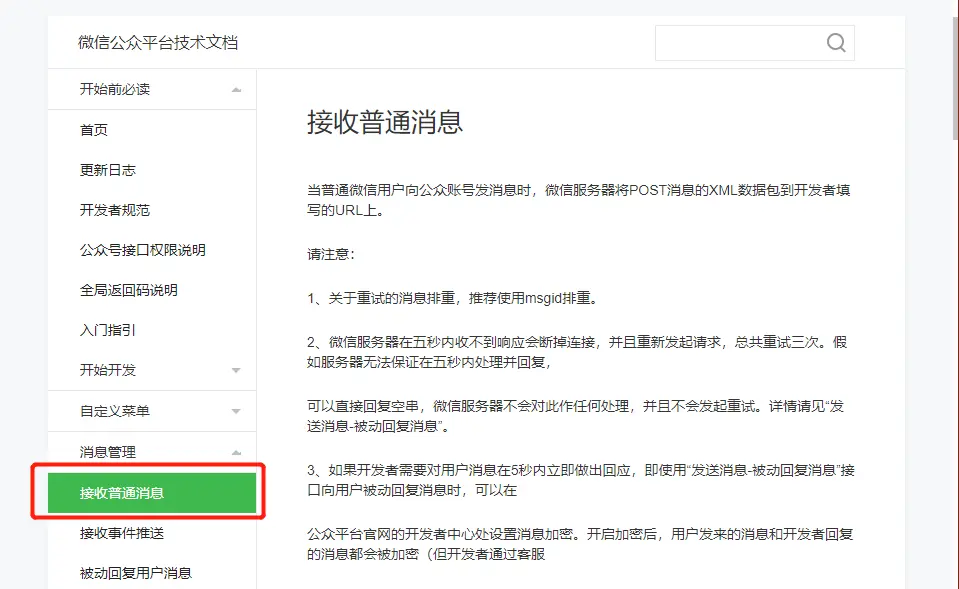Viewport: 959px width, 589px height.
Task: Click the line mentioning msgid排重
Action: click(x=453, y=298)
